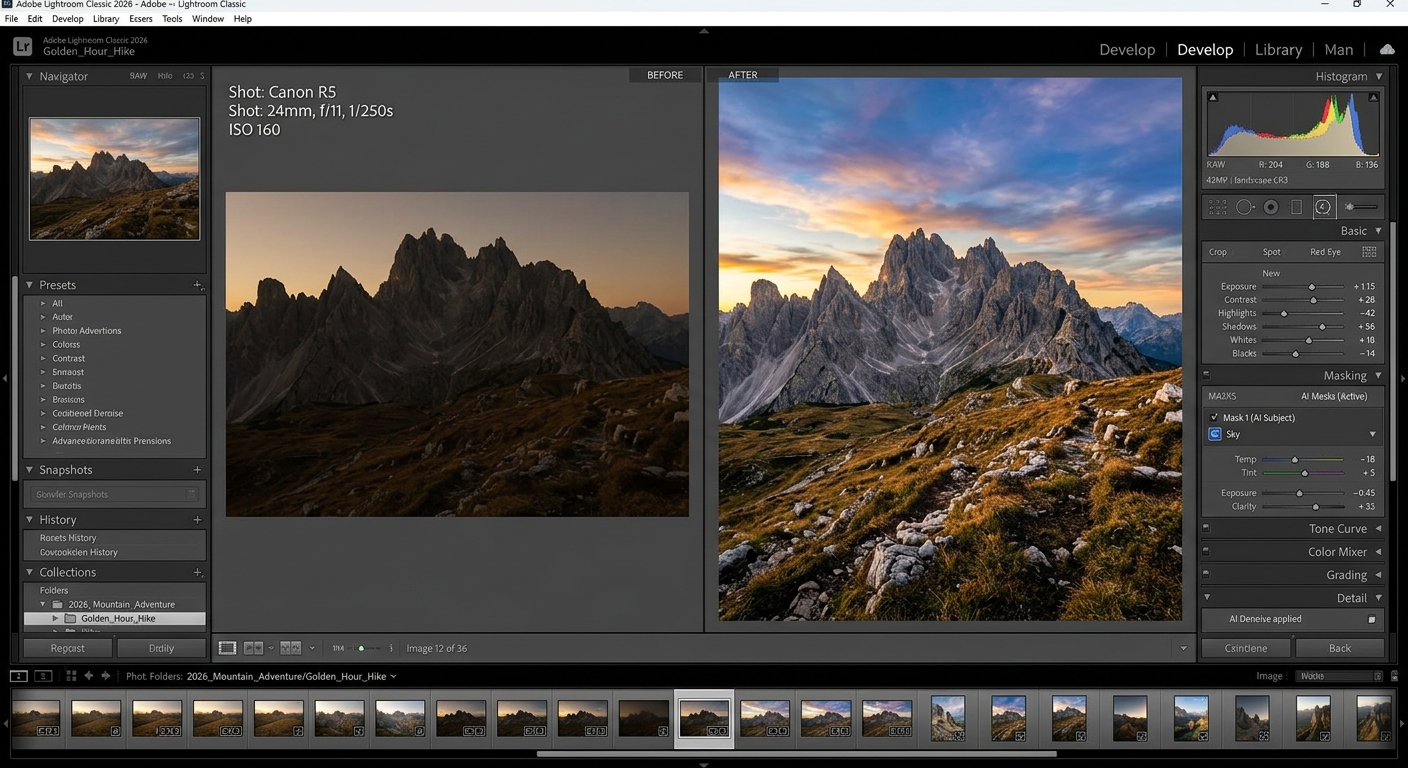Click the Crop tool label
Image resolution: width=1408 pixels, height=768 pixels.
click(1217, 252)
